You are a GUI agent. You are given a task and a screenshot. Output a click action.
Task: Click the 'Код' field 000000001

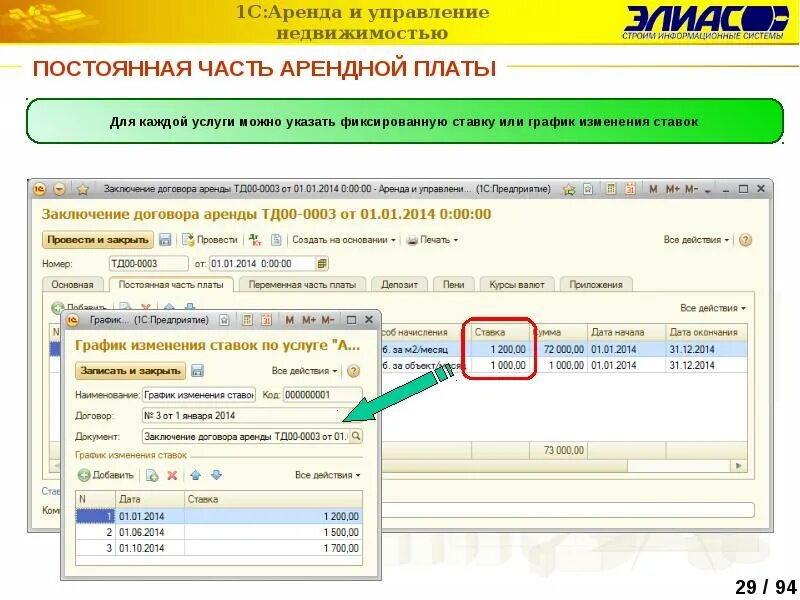322,395
